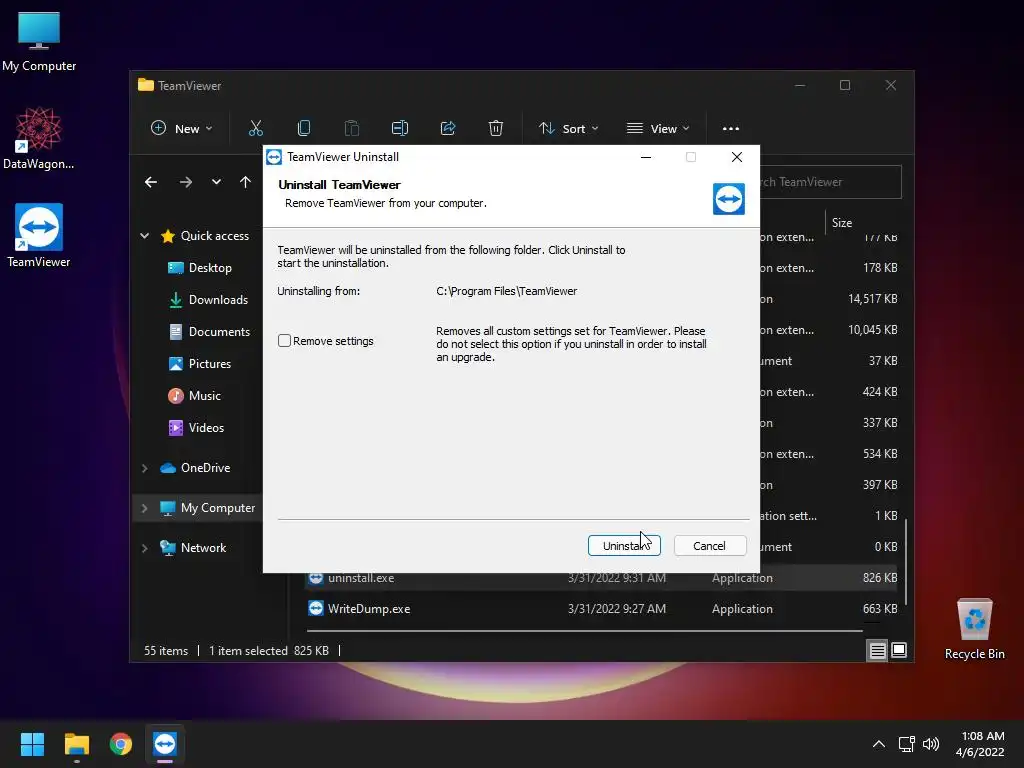1024x768 pixels.
Task: Select Desktop in the navigation pane
Action: coord(199,268)
